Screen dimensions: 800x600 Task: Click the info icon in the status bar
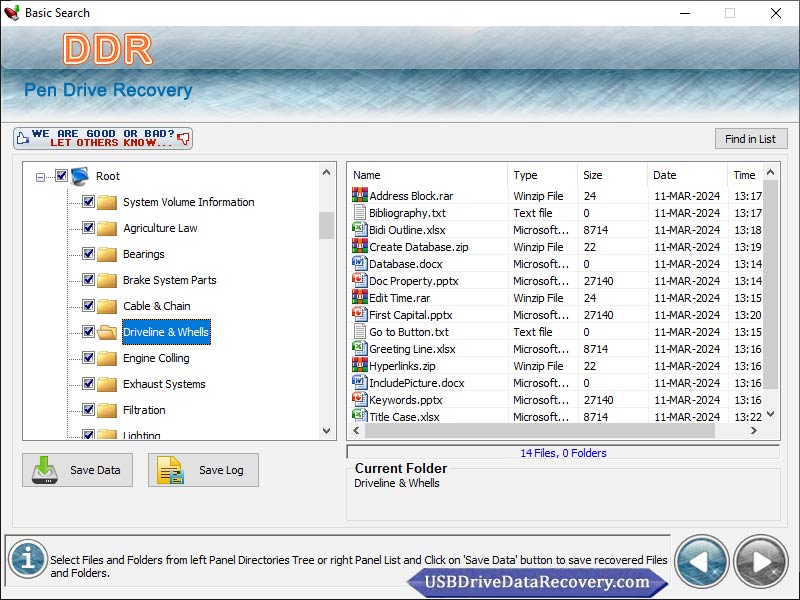click(x=28, y=558)
